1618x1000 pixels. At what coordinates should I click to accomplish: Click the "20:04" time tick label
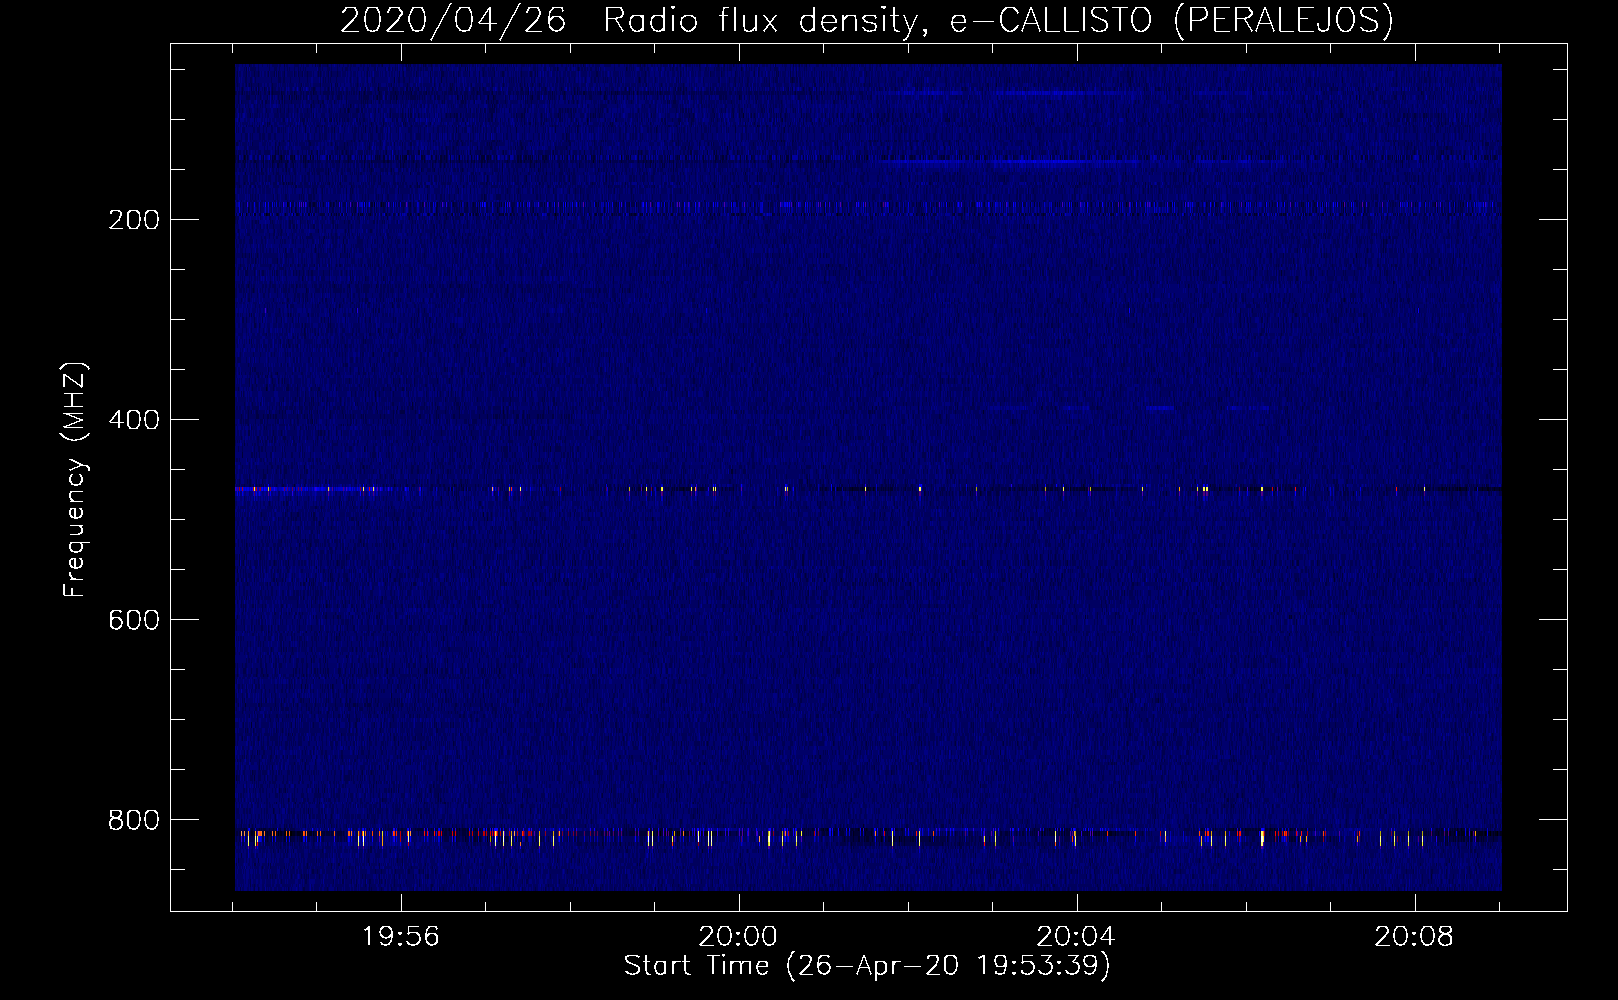point(1076,937)
